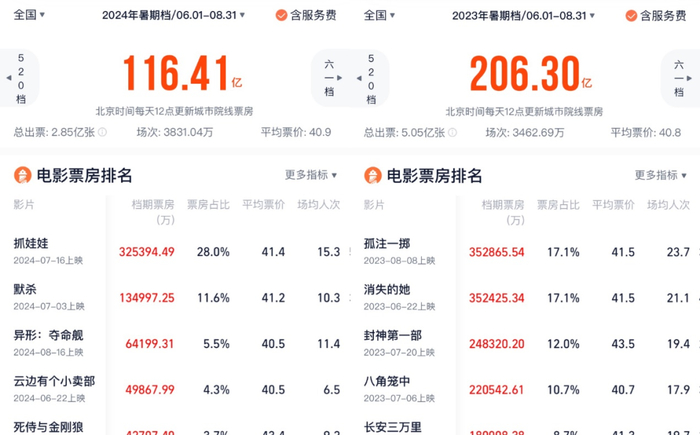The image size is (700, 435).
Task: Click the ranking icon beside 电影票房排名 in 2024 panel
Action: point(23,175)
